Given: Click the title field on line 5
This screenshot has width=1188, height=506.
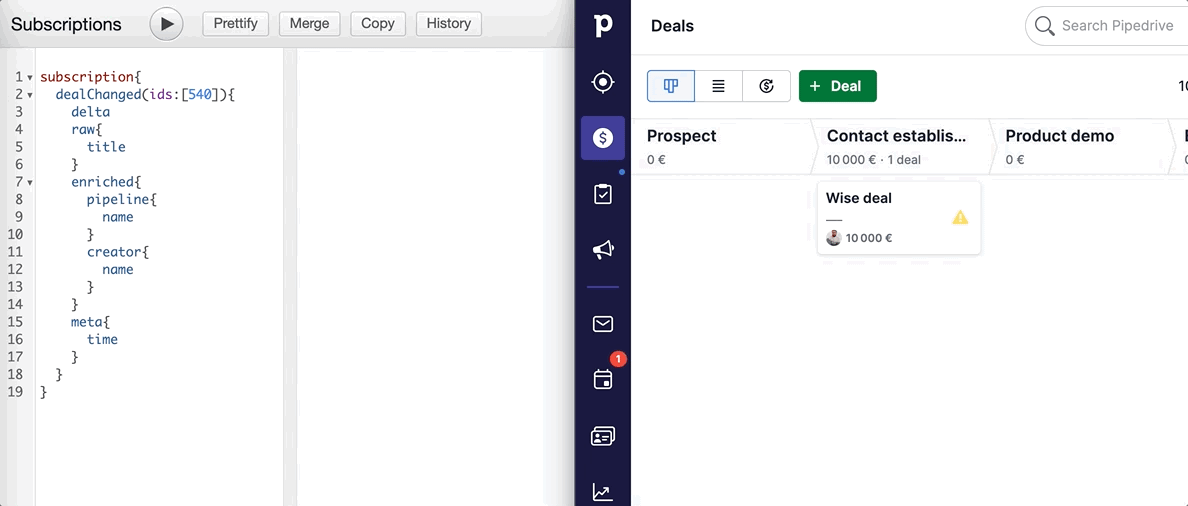Looking at the screenshot, I should coord(106,147).
